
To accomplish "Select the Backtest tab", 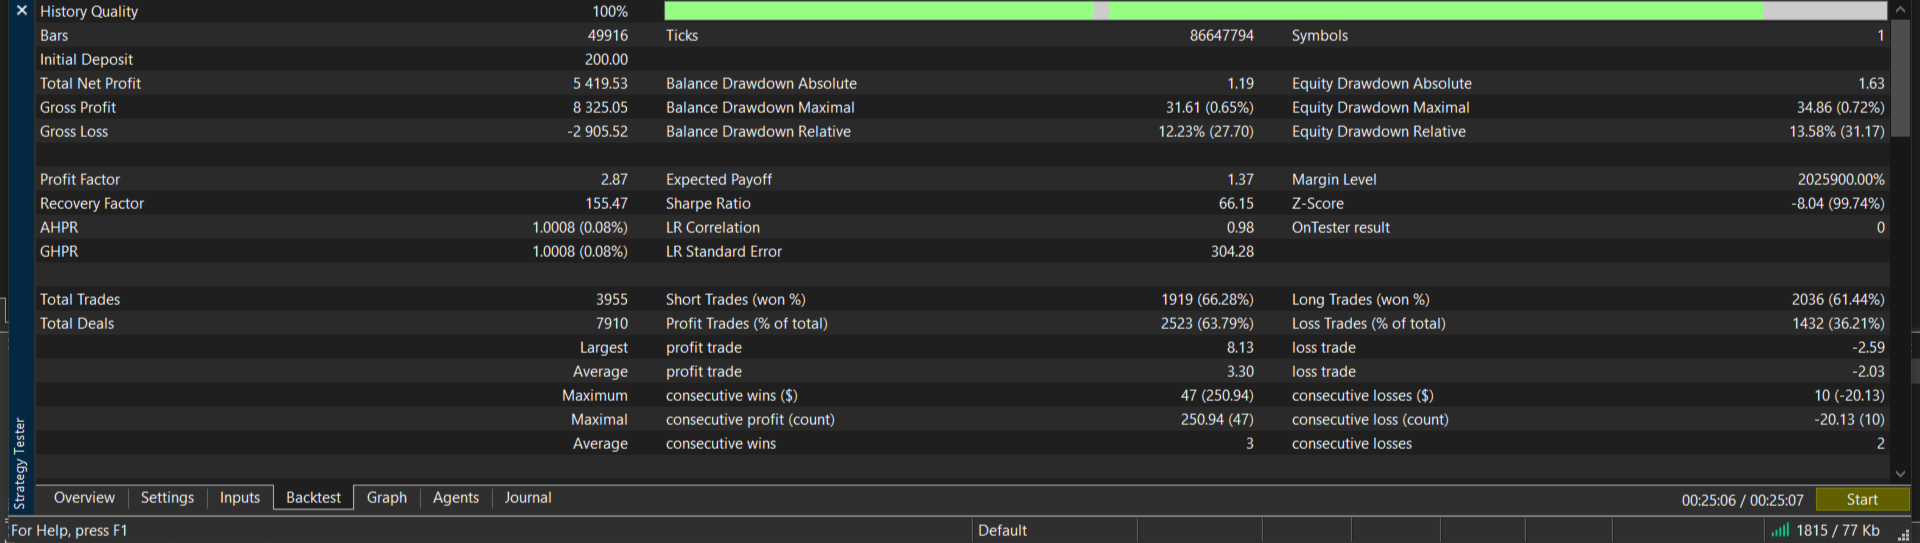I will (x=313, y=498).
